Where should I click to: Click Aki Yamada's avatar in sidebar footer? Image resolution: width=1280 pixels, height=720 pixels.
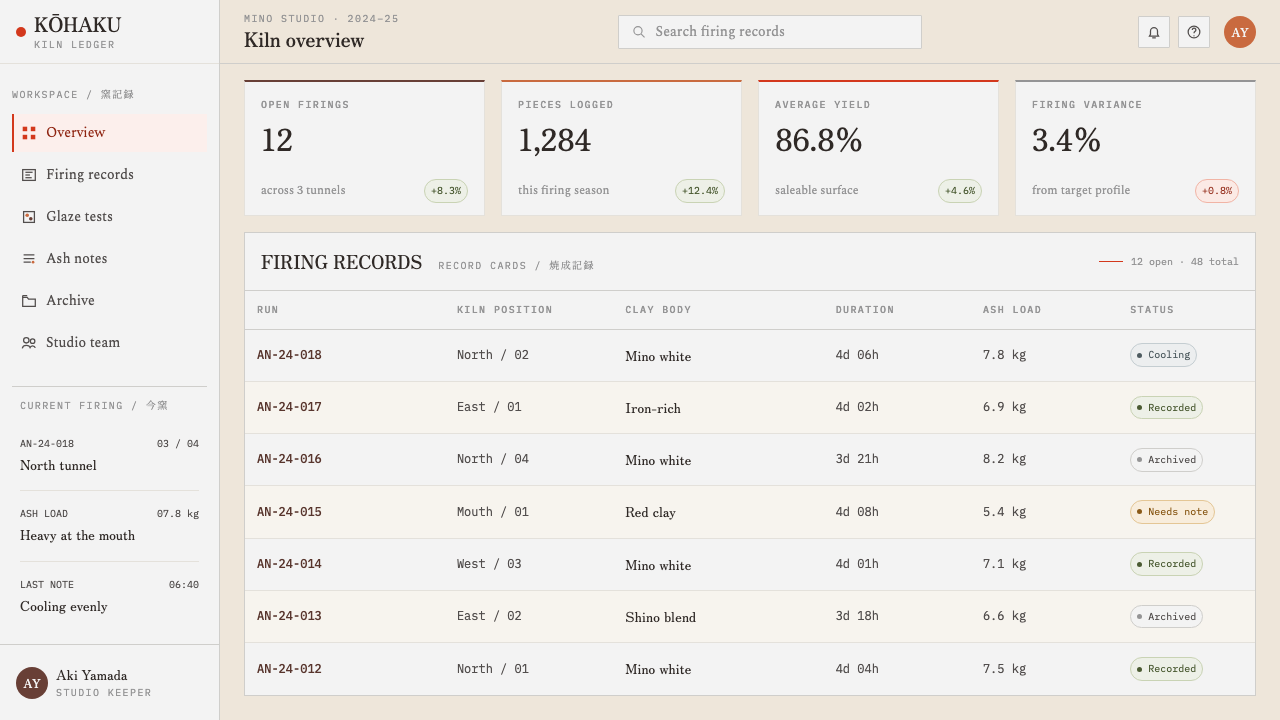click(32, 683)
